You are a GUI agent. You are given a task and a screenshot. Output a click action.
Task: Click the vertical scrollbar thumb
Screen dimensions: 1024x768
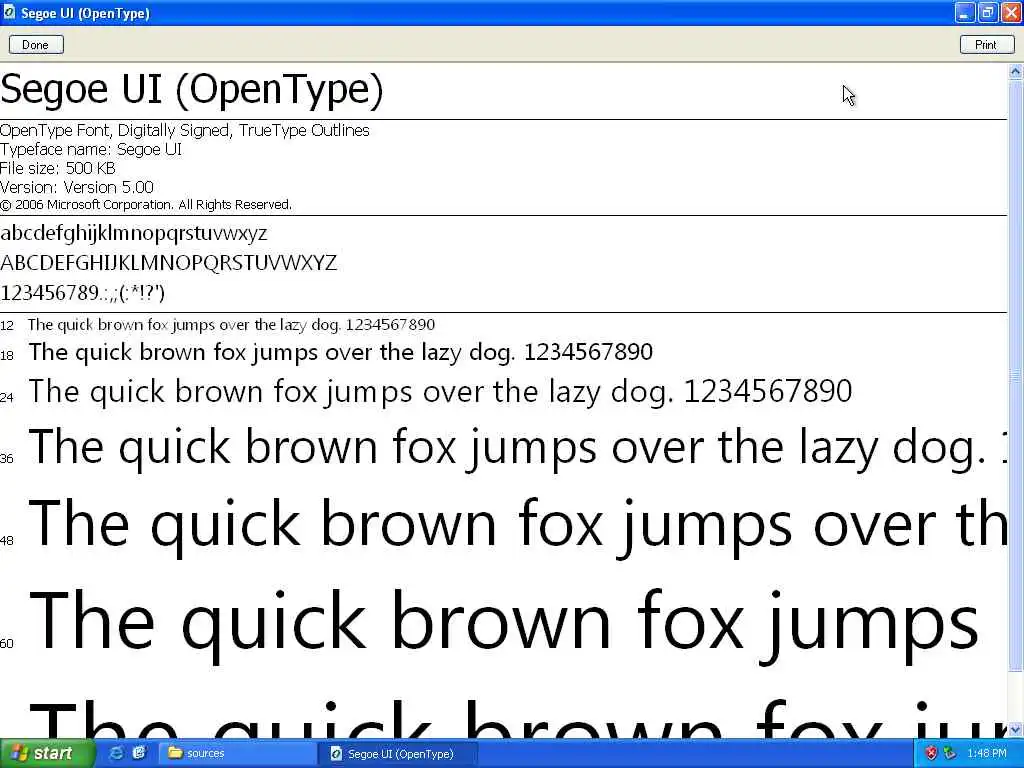(1016, 376)
